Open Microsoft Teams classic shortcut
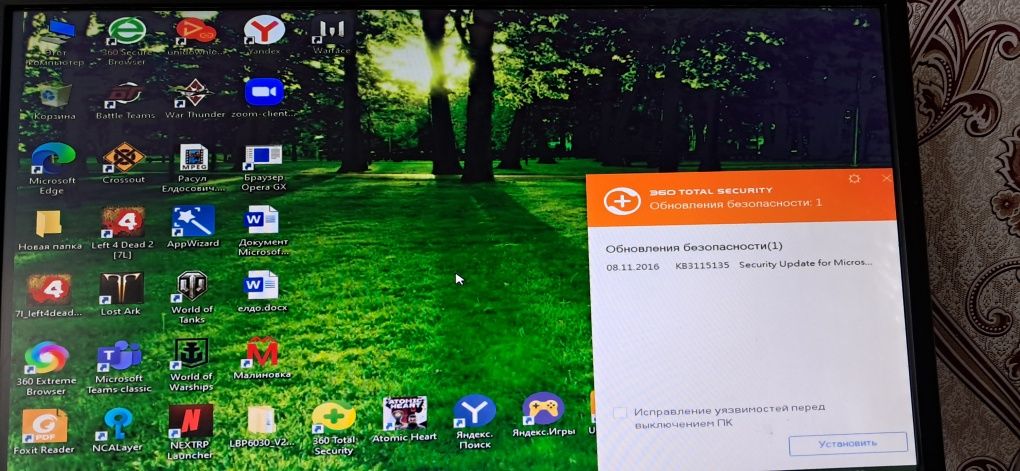1020x471 pixels. [x=119, y=367]
